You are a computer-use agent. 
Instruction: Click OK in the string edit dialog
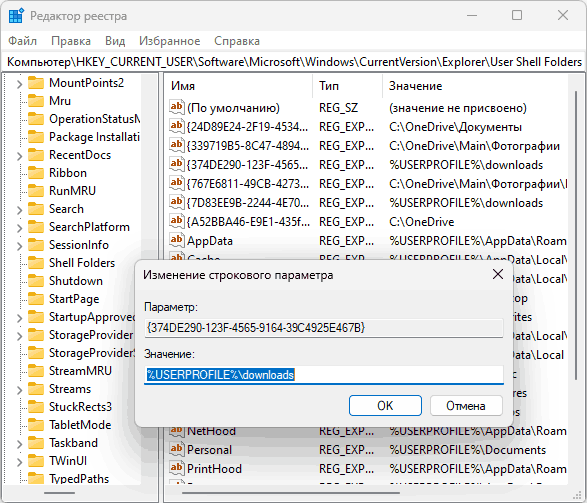(385, 406)
